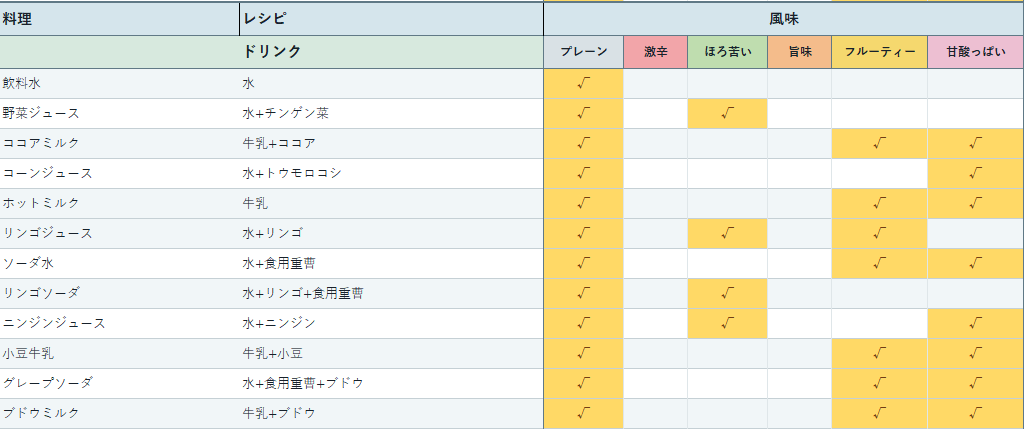Click the レシピ column header

point(391,19)
